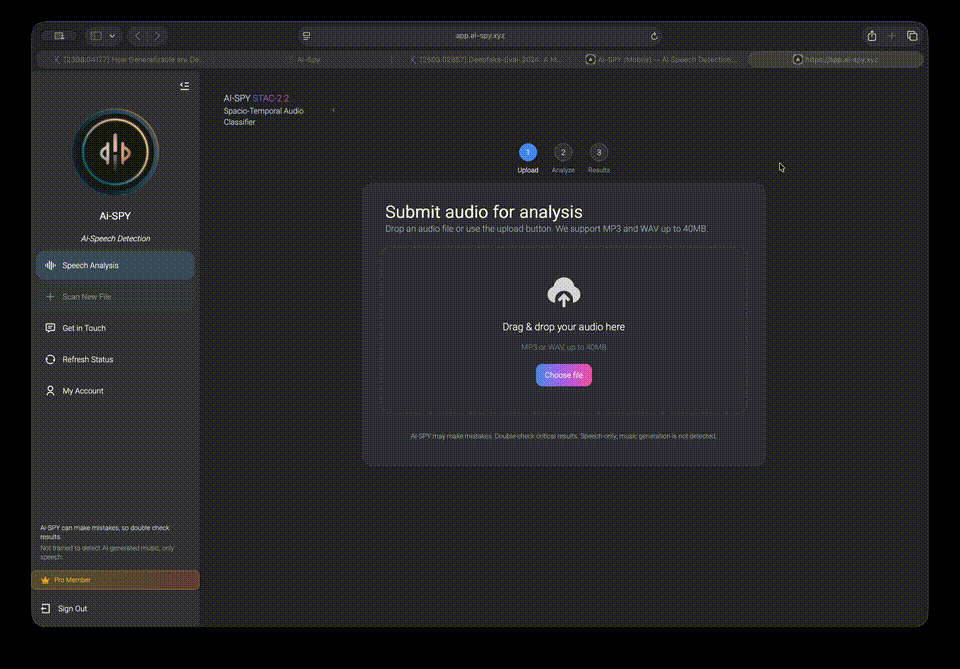Click the 'Spacio-Temporal Audio Classifier' subtitle
Screen dimensions: 960x669
point(263,116)
